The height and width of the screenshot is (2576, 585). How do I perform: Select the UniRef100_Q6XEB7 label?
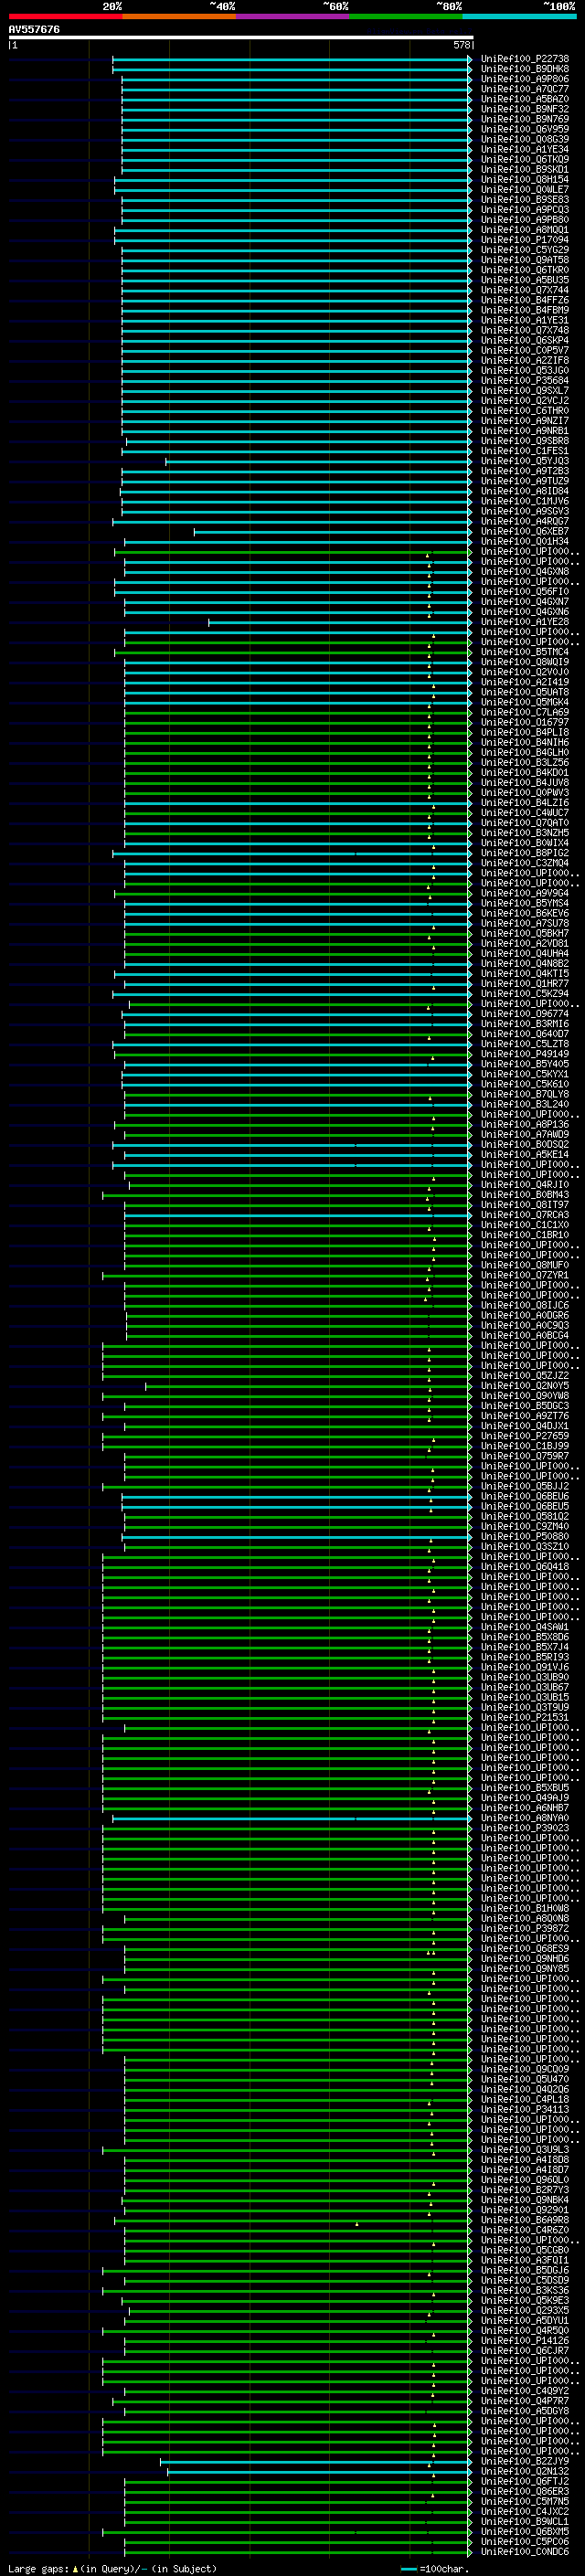(524, 532)
